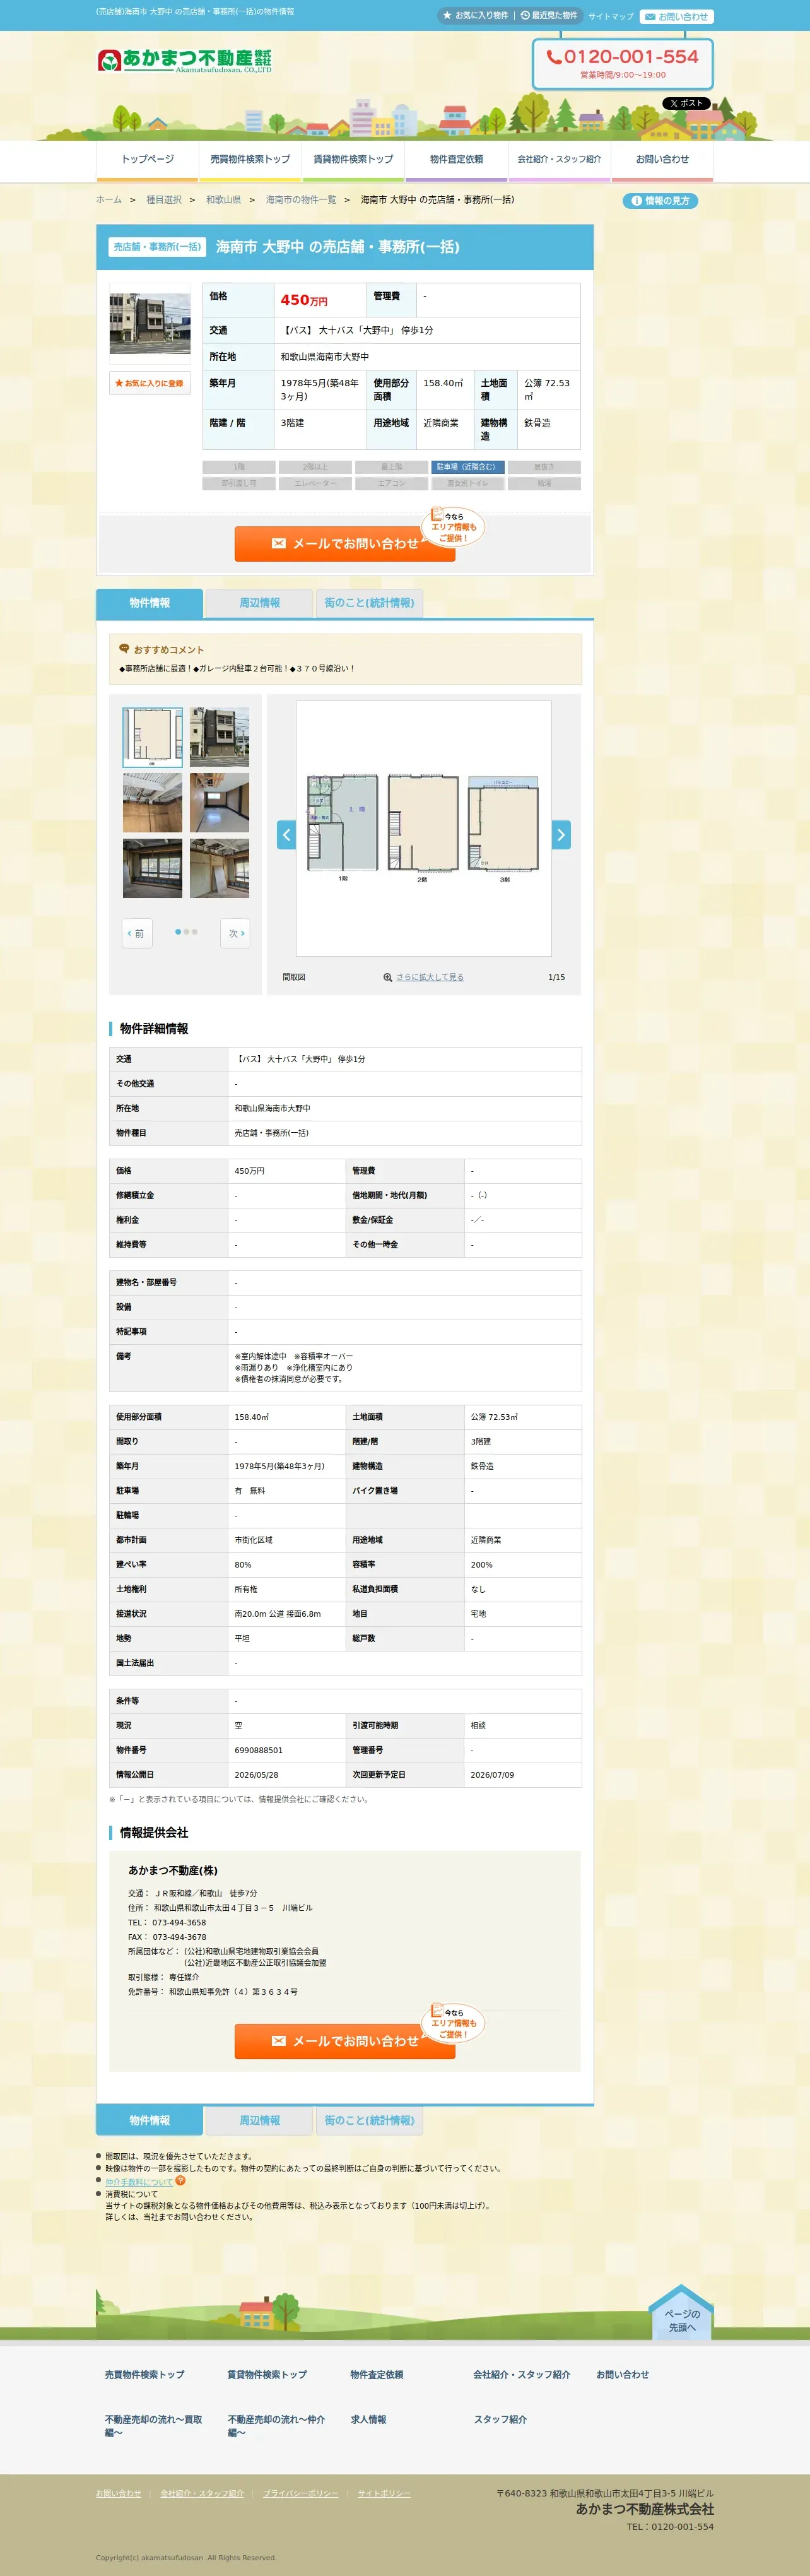Image resolution: width=810 pixels, height=2576 pixels.
Task: Open the 仲介手数料について link
Action: point(139,2182)
